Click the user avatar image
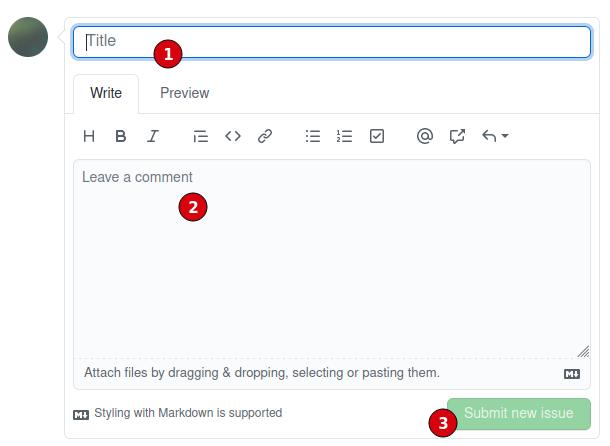Viewport: 610px width, 446px height. tap(28, 37)
